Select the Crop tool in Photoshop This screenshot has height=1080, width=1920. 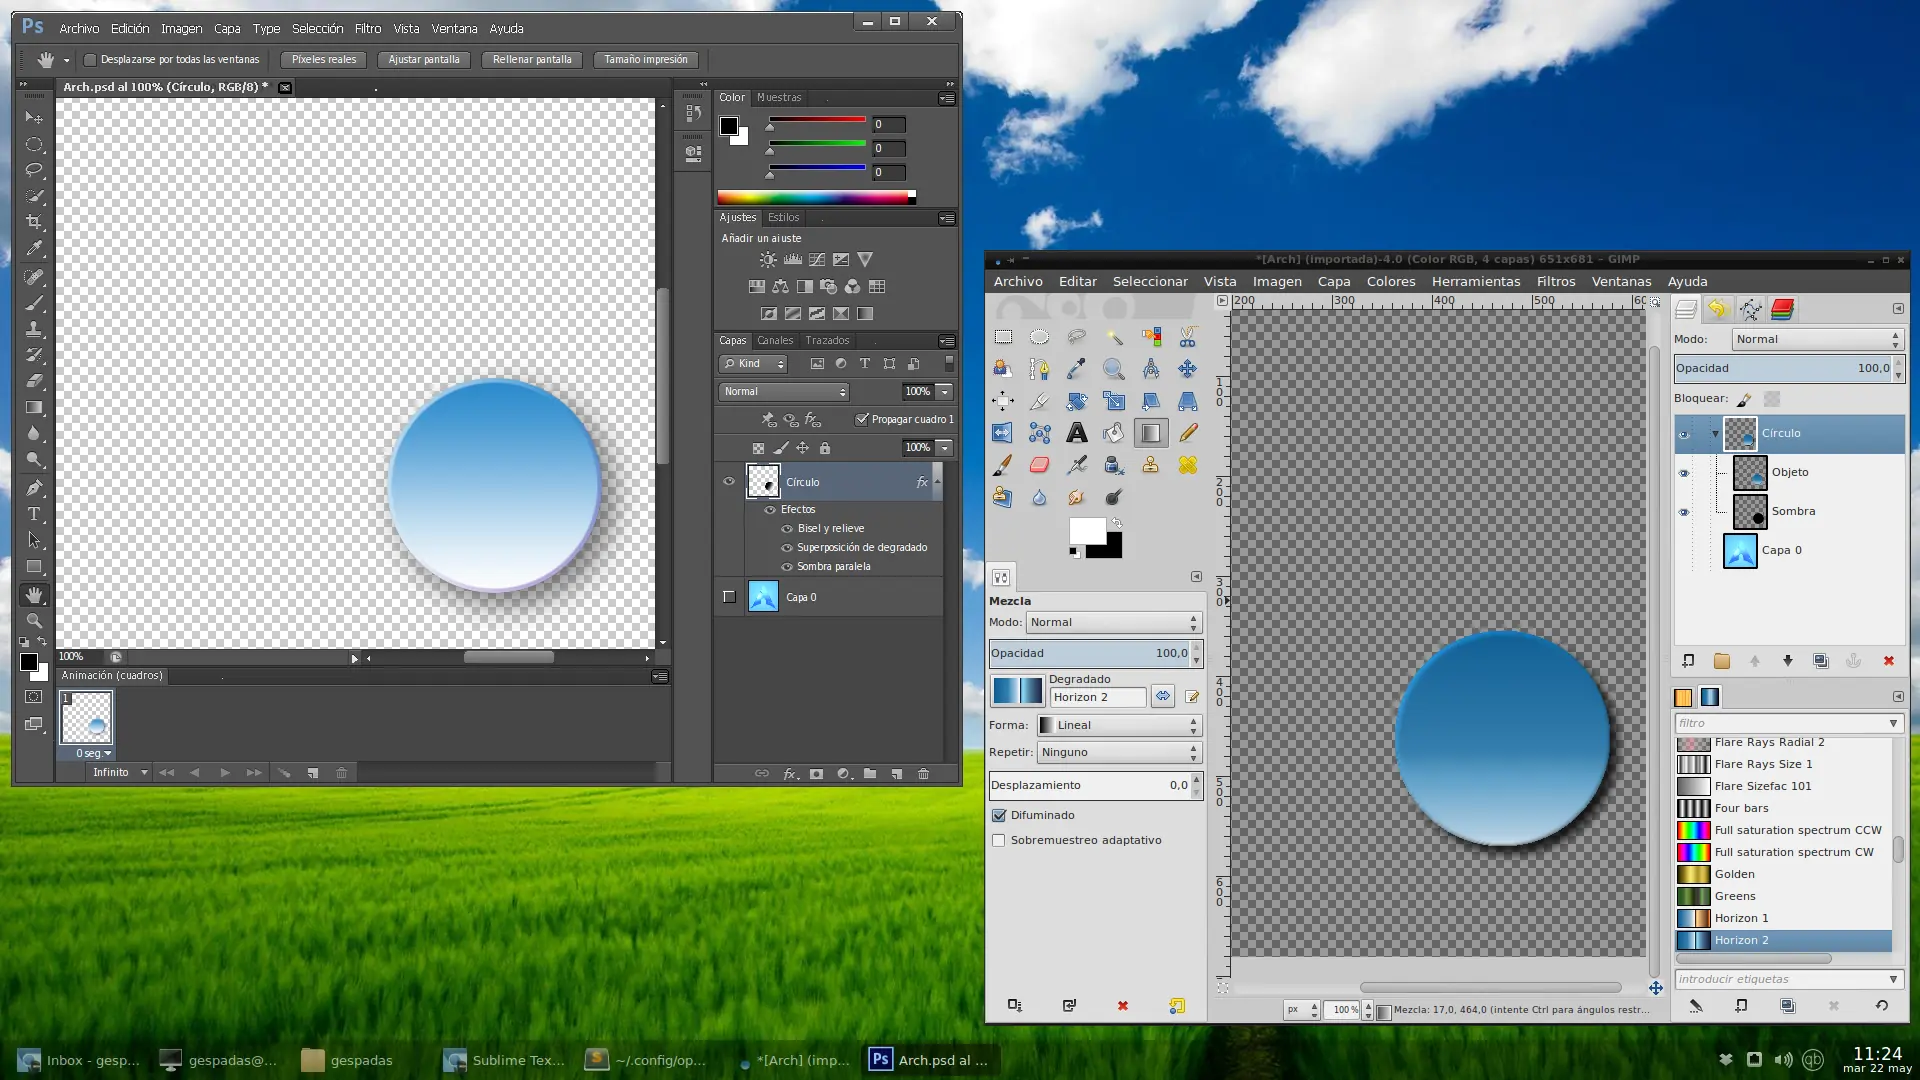tap(34, 222)
